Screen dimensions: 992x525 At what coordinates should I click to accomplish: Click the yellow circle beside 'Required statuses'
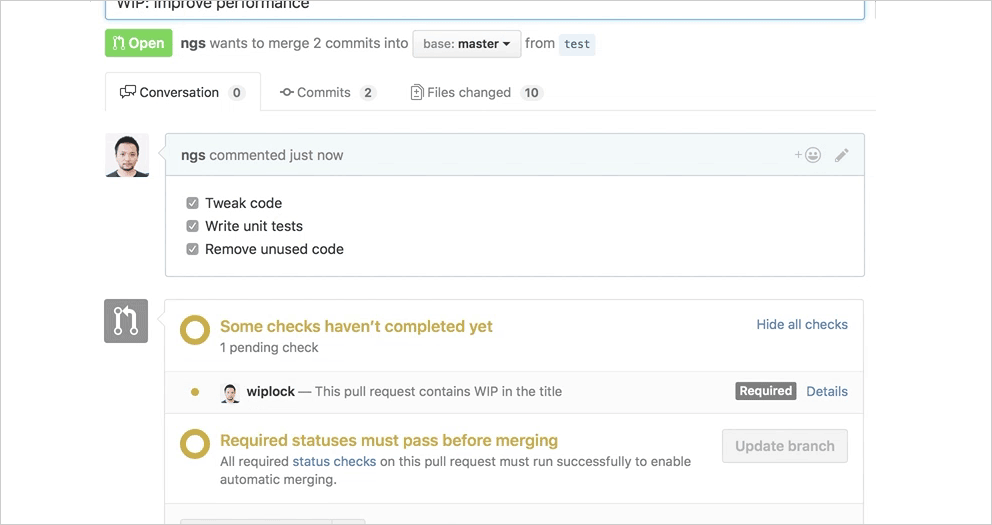point(195,445)
